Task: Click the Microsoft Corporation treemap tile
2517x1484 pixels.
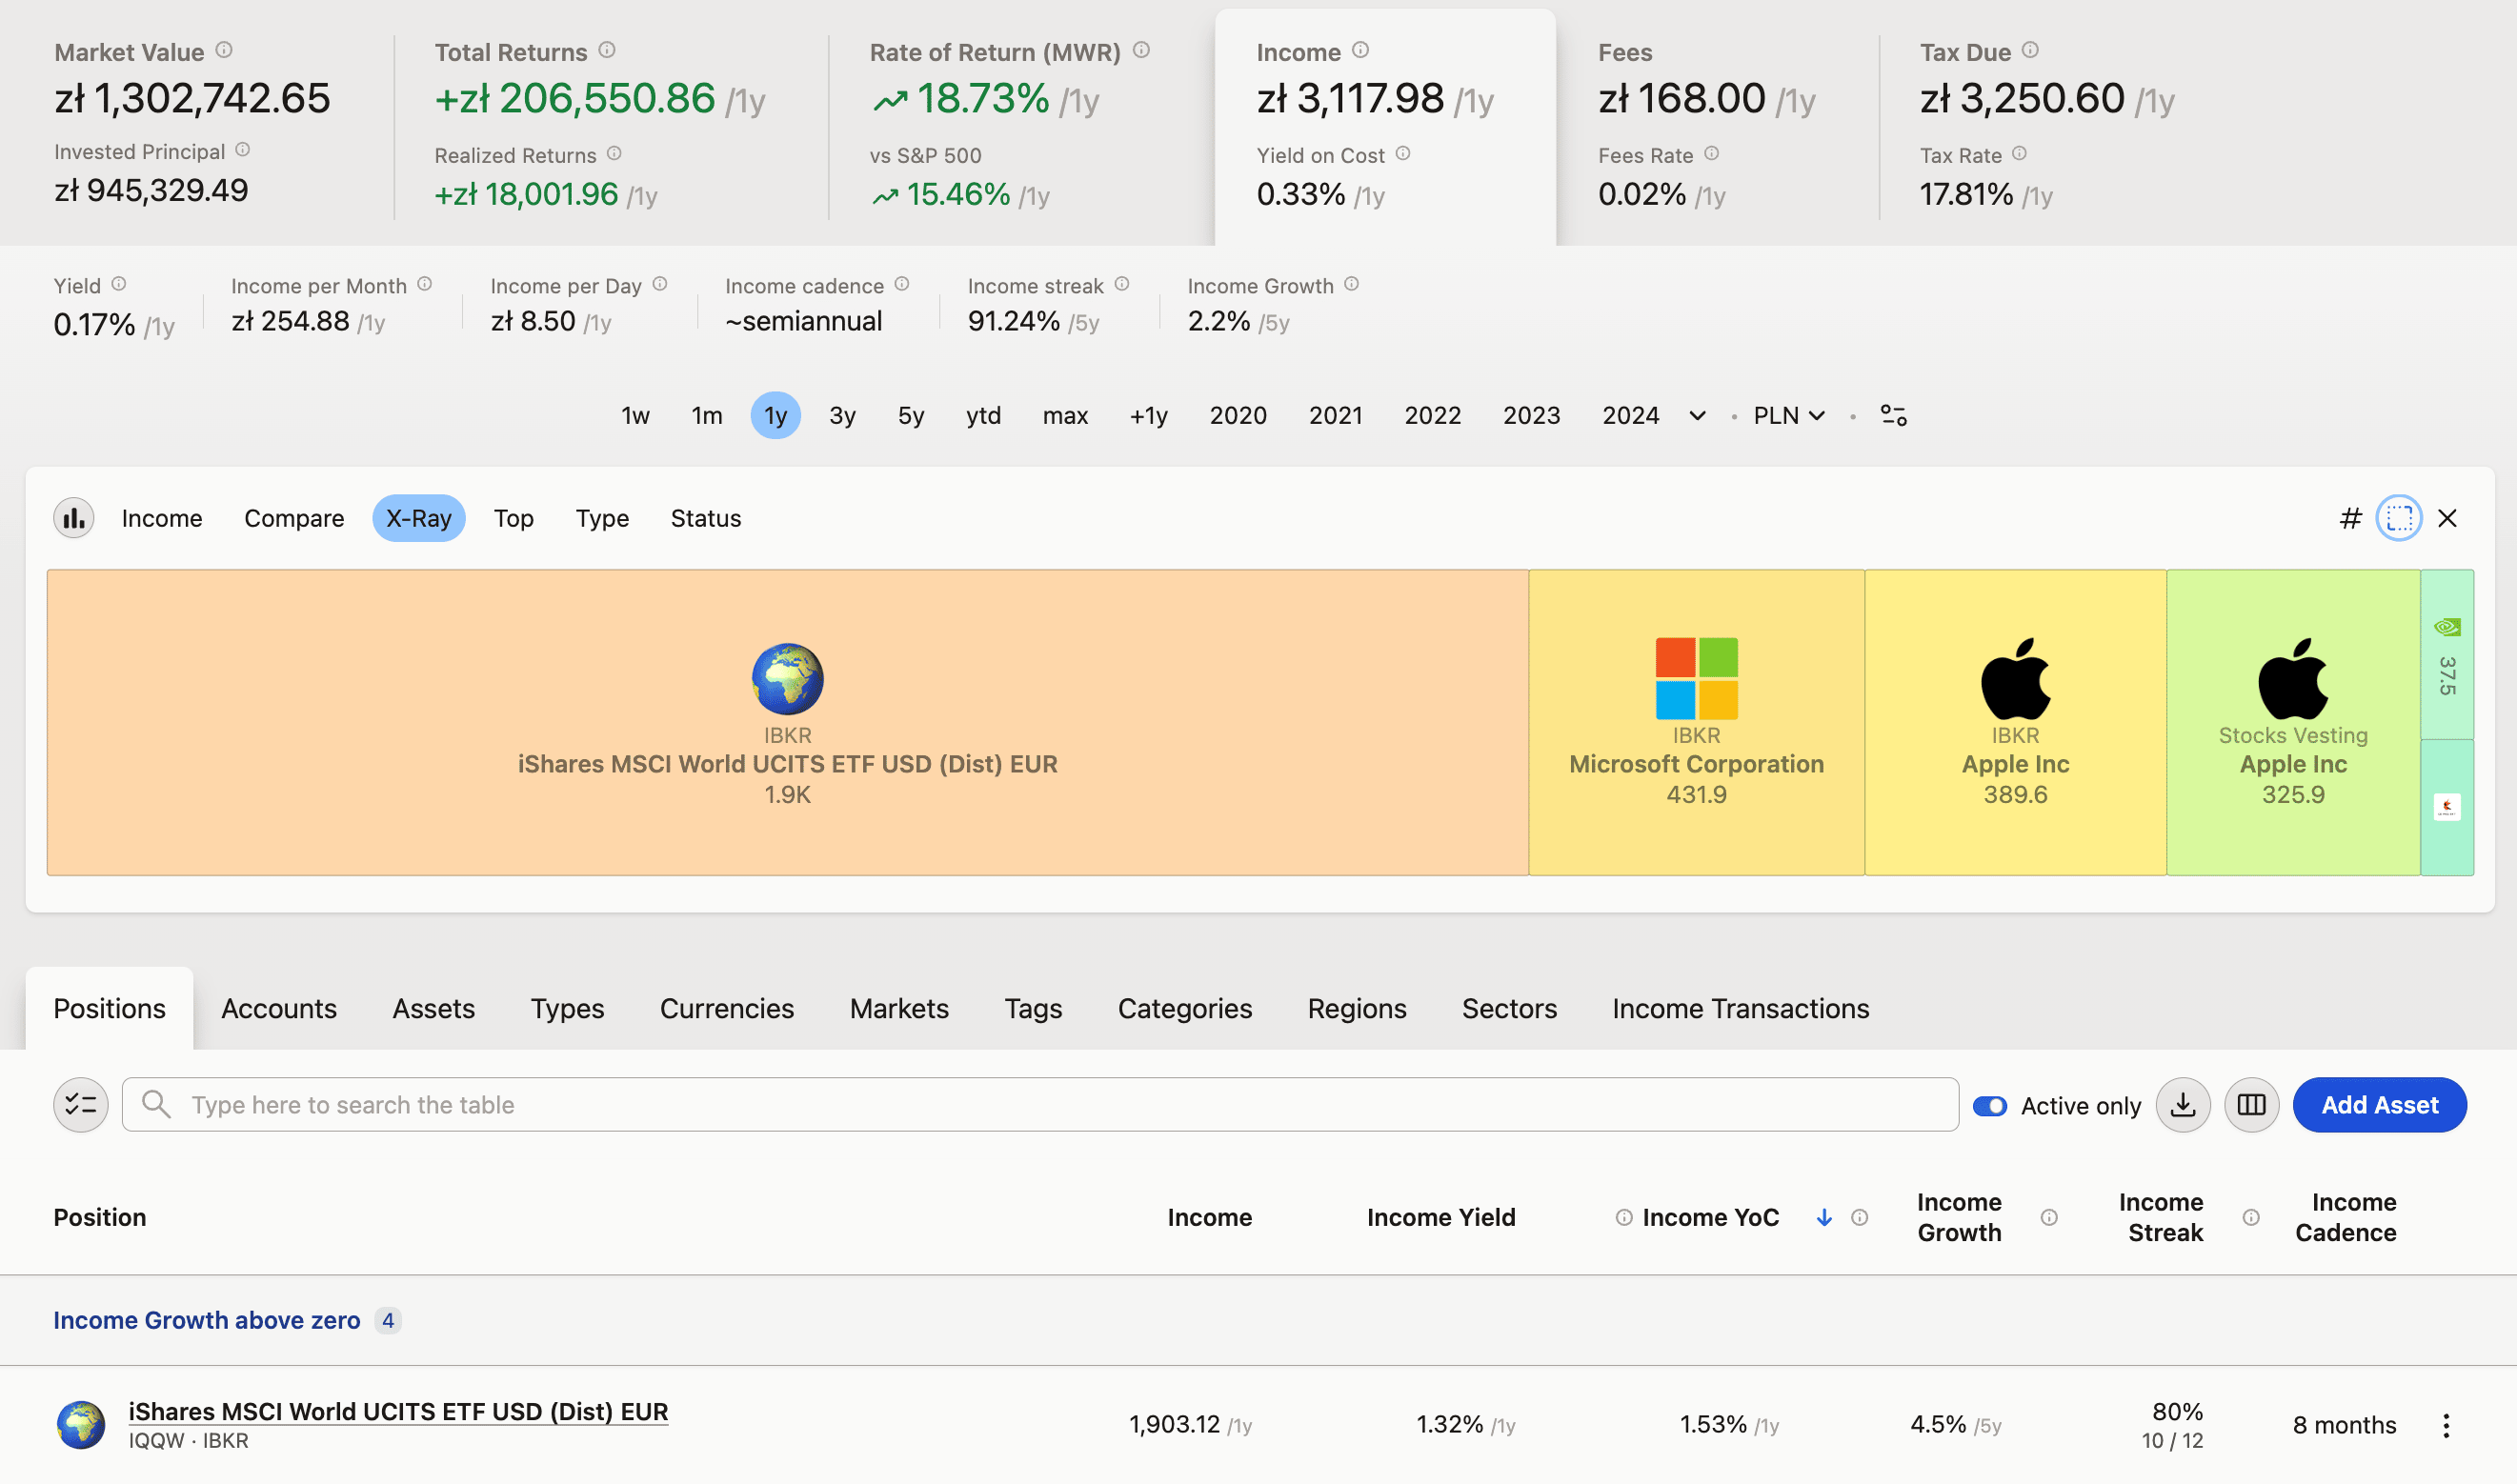Action: point(1697,723)
